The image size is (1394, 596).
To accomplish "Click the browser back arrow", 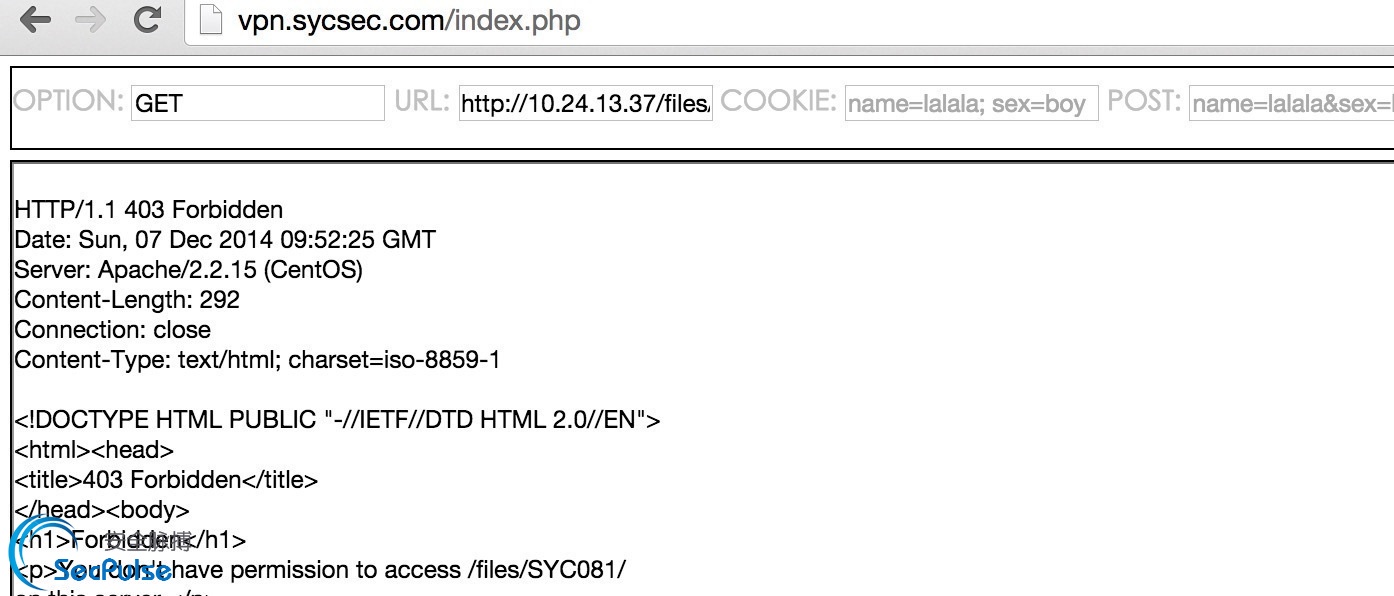I will [35, 20].
